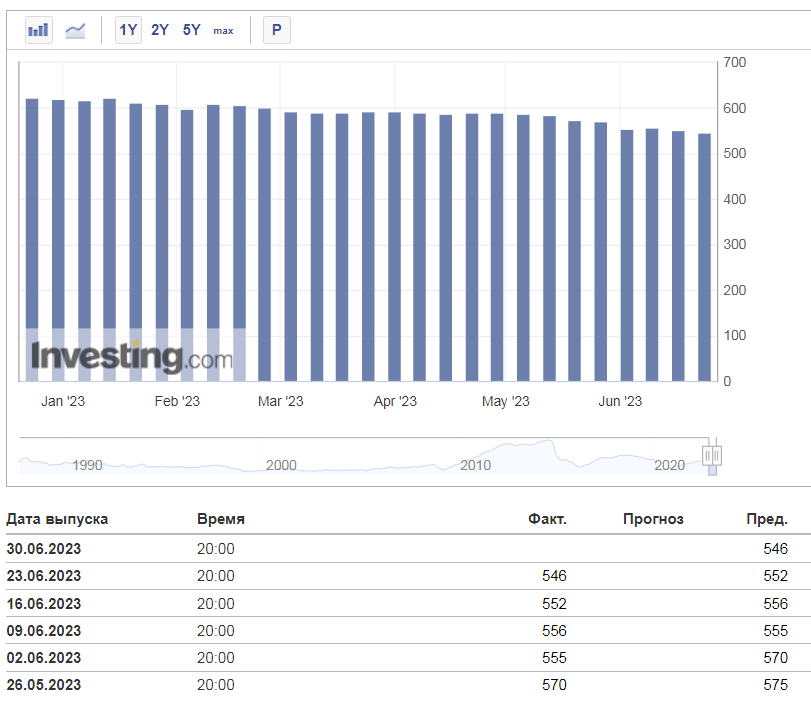Select the 30.06.2023 release date row

409,549
